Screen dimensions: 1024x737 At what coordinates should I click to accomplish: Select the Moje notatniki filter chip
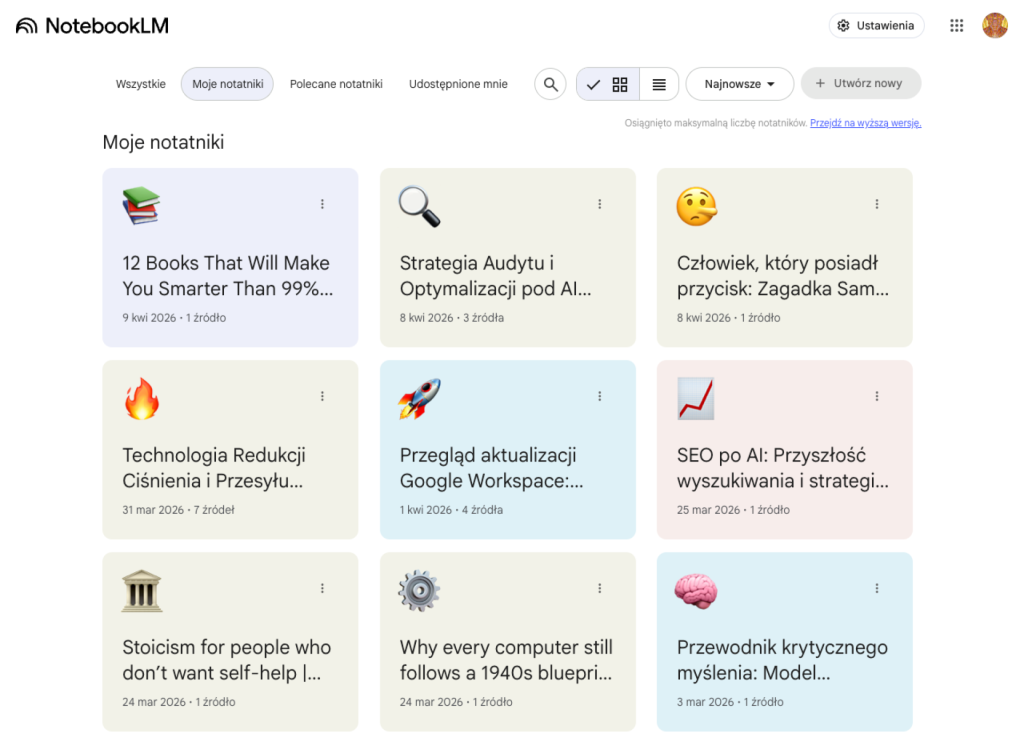227,84
